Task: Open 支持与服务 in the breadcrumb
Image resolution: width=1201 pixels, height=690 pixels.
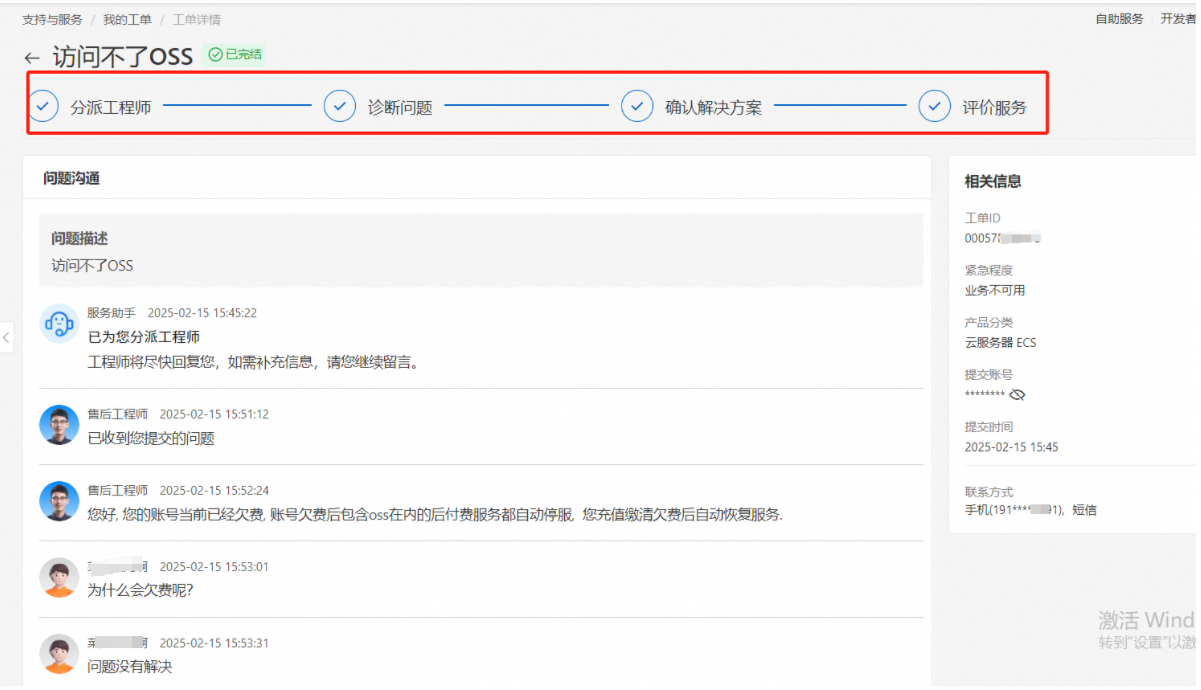Action: 52,19
